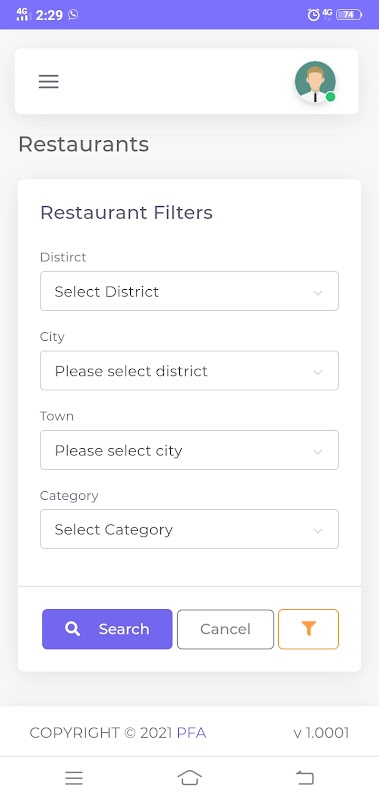Click the Restaurants page heading
Viewport: 379px width, 800px height.
coord(84,144)
